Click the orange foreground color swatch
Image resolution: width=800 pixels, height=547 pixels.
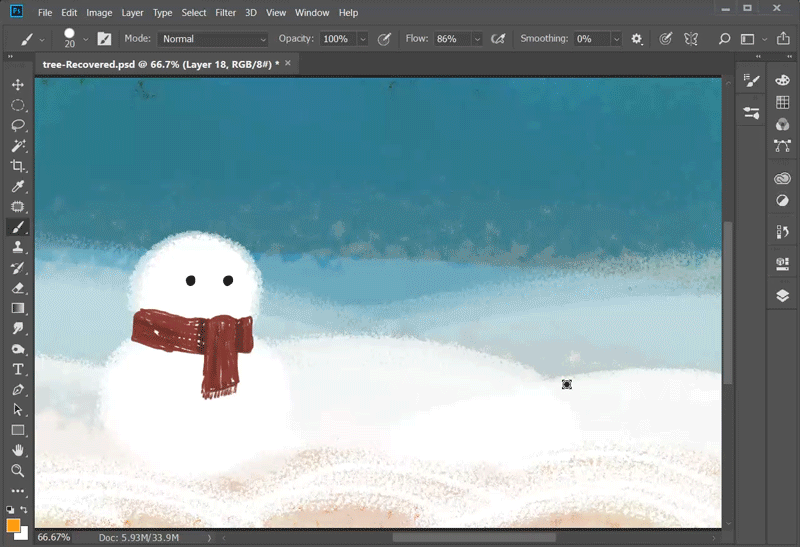[13, 526]
